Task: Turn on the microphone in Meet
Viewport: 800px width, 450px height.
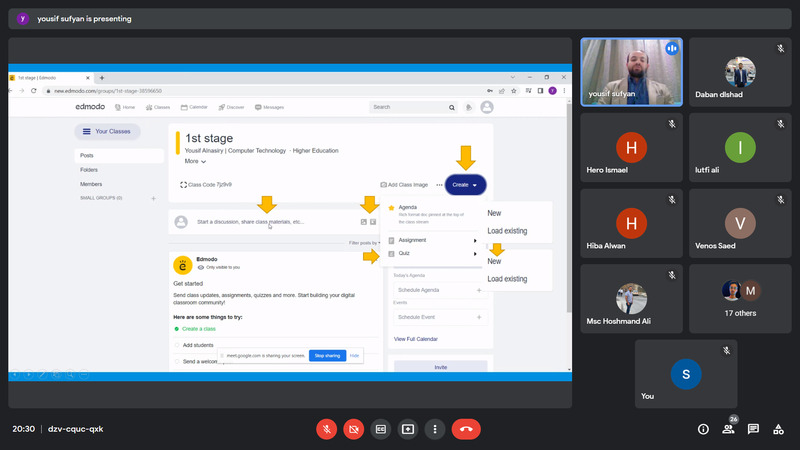Action: click(x=327, y=429)
